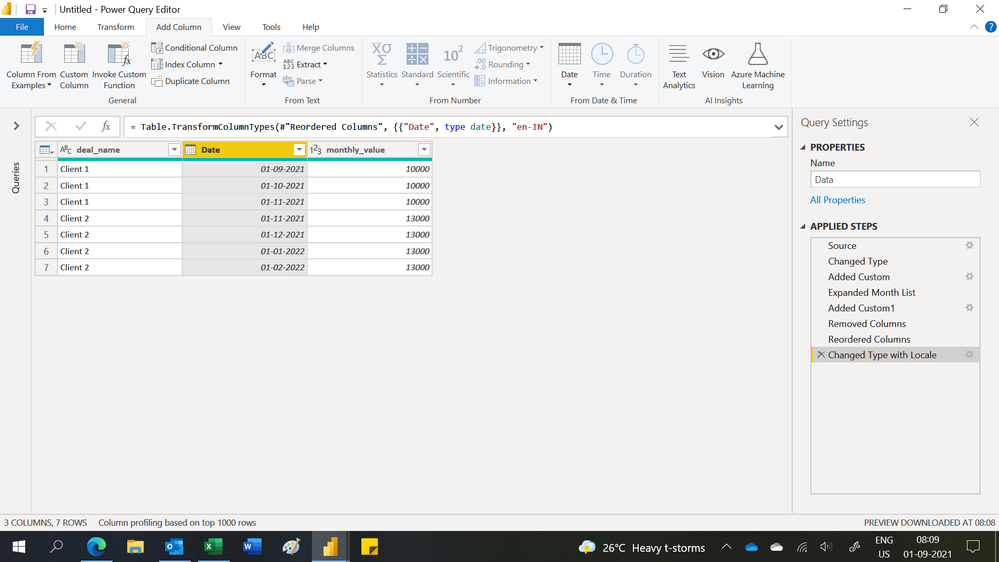Screen dimensions: 999x562
Task: Click the fx add step icon
Action: (106, 126)
